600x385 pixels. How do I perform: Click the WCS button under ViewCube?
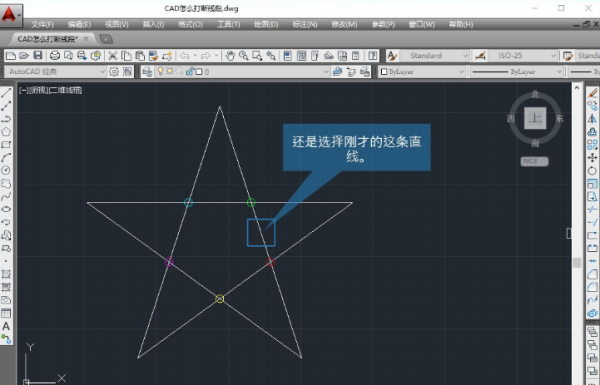pos(534,161)
